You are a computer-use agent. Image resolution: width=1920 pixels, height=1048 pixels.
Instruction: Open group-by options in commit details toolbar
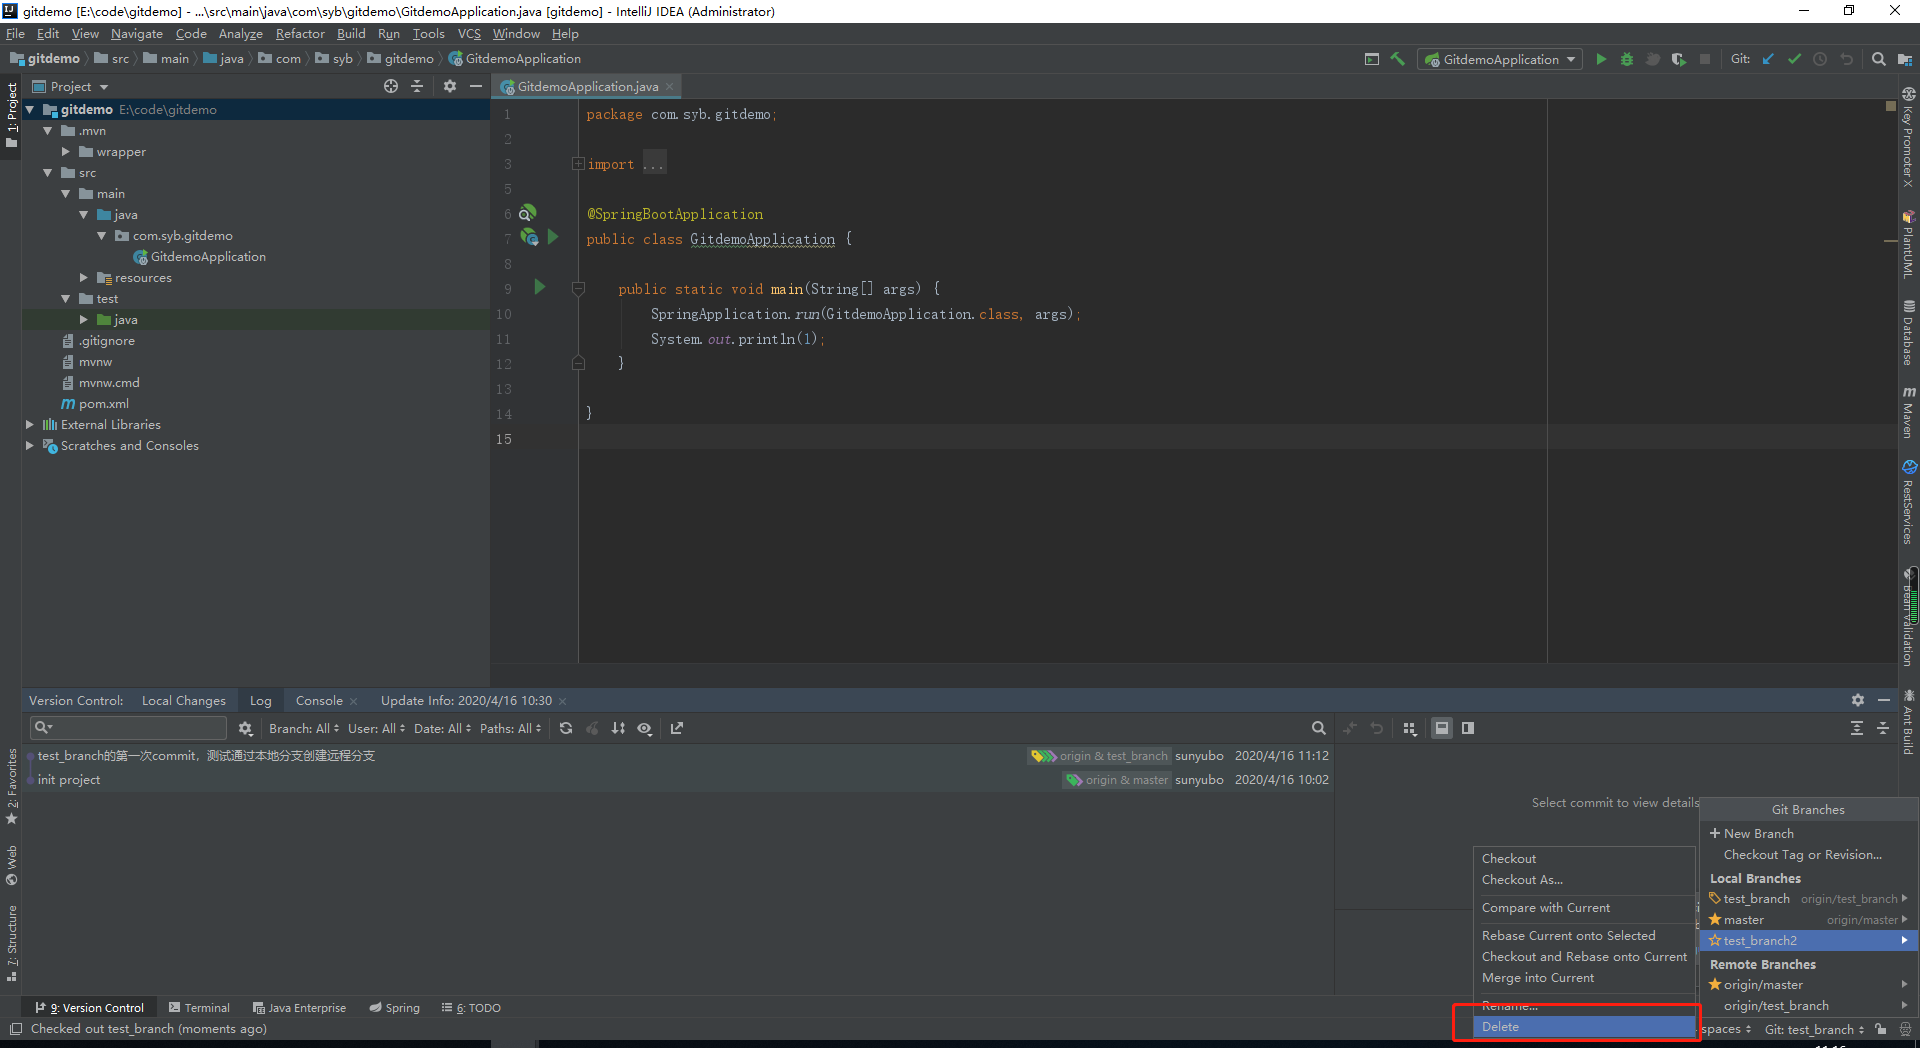click(1410, 728)
